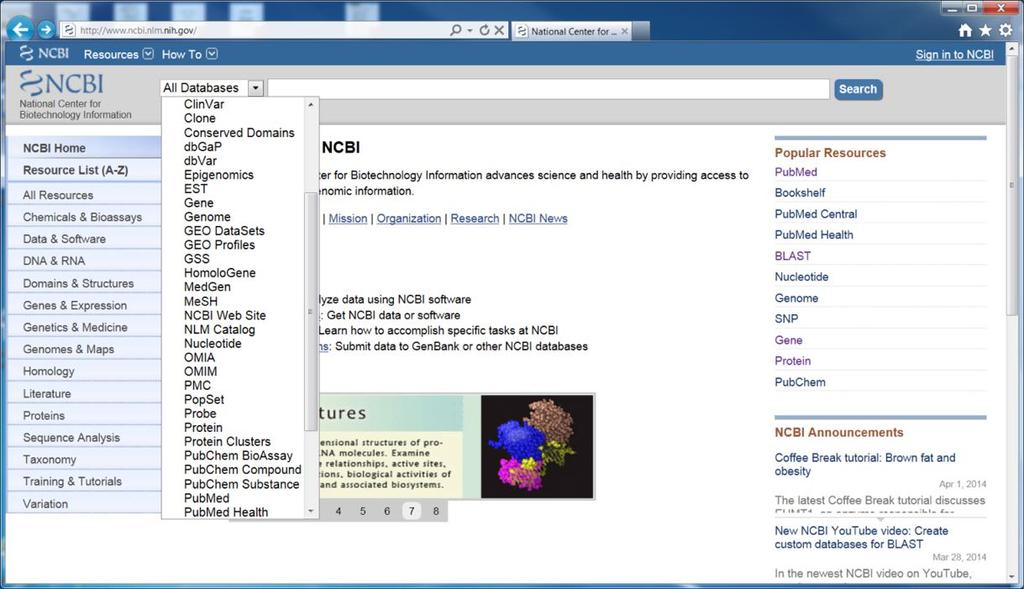The height and width of the screenshot is (589, 1024).
Task: Select PubMed Health in the dropdown list
Action: point(226,513)
